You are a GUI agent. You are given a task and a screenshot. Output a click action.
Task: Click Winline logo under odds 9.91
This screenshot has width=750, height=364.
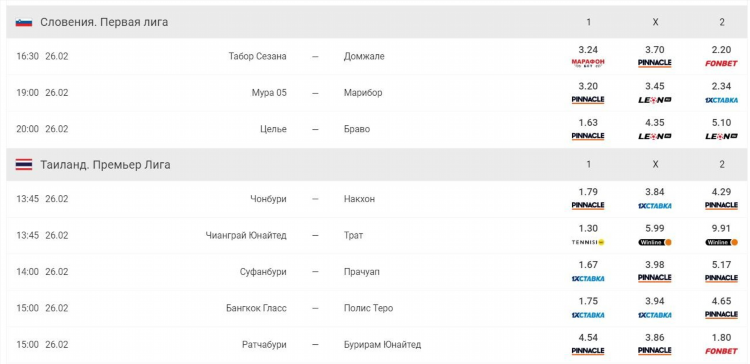point(721,242)
